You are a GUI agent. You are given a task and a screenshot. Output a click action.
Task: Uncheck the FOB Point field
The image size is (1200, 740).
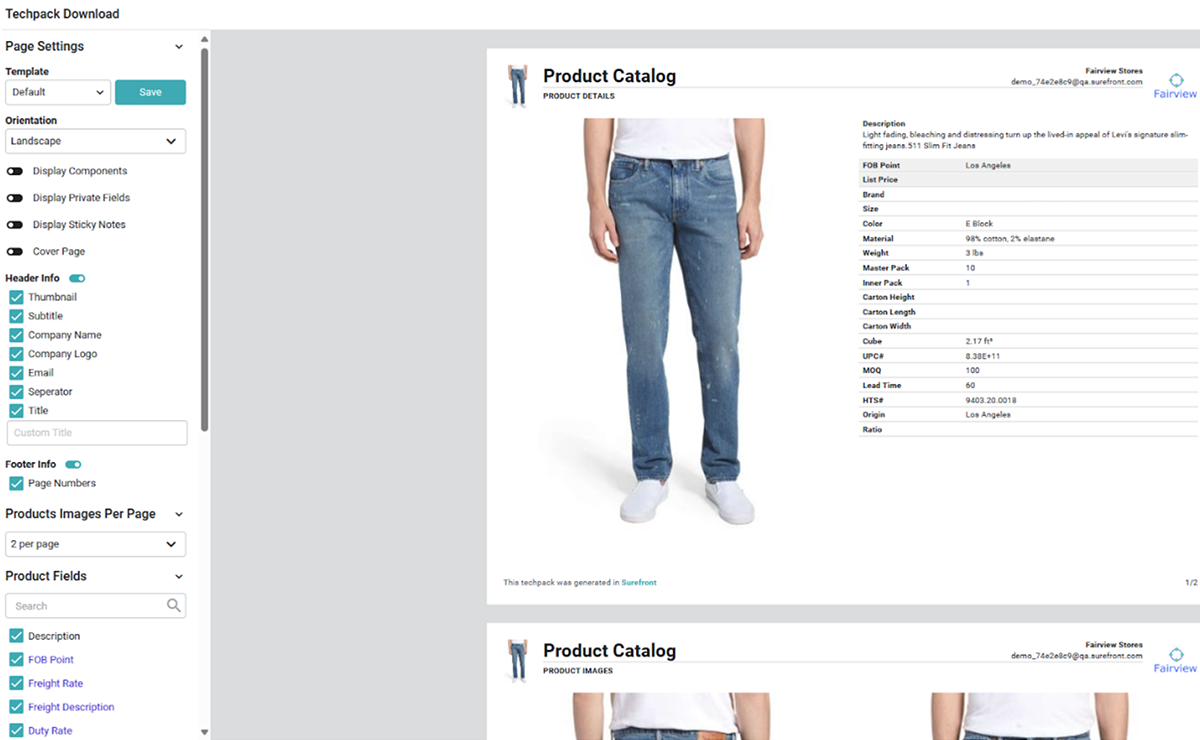[14, 659]
